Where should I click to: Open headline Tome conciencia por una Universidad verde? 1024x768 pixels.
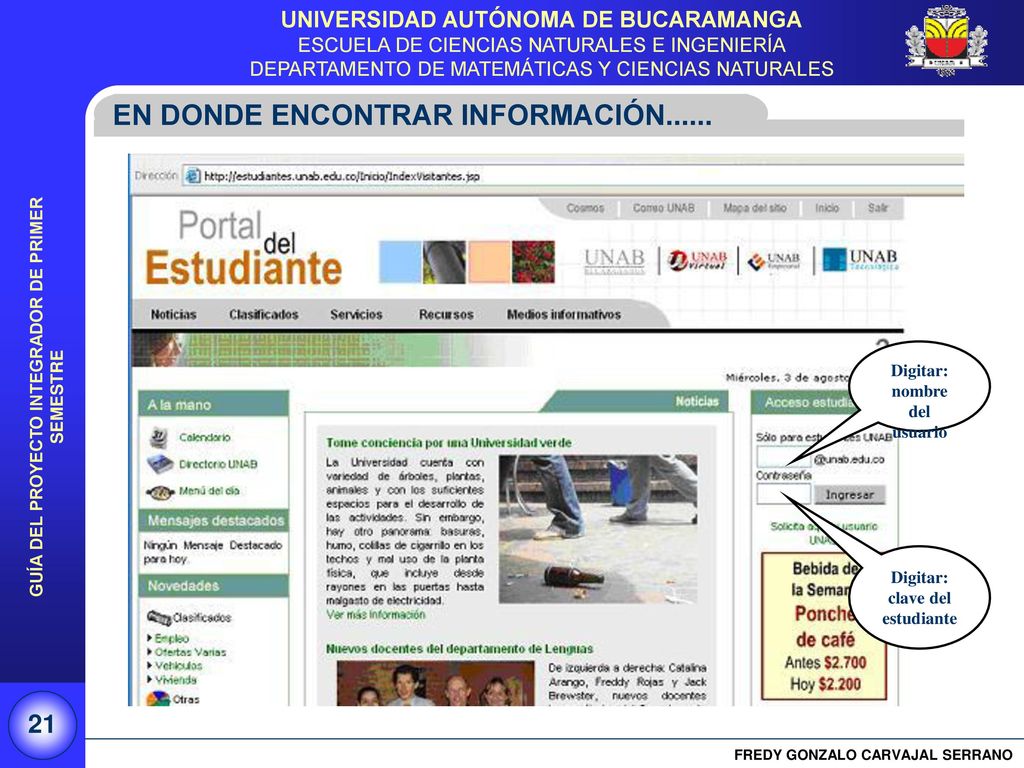pyautogui.click(x=449, y=443)
